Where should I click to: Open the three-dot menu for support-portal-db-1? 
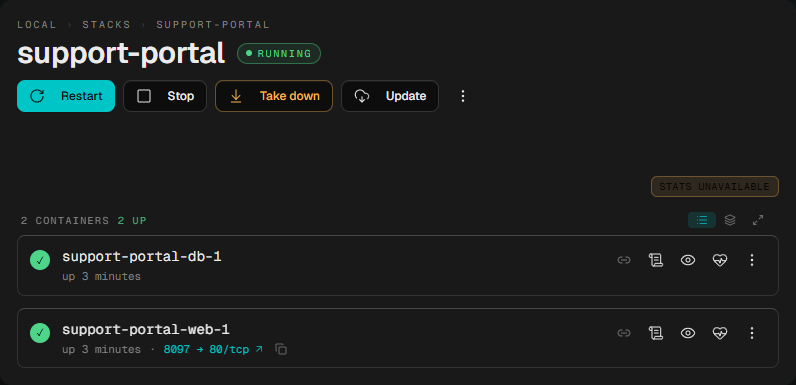752,260
